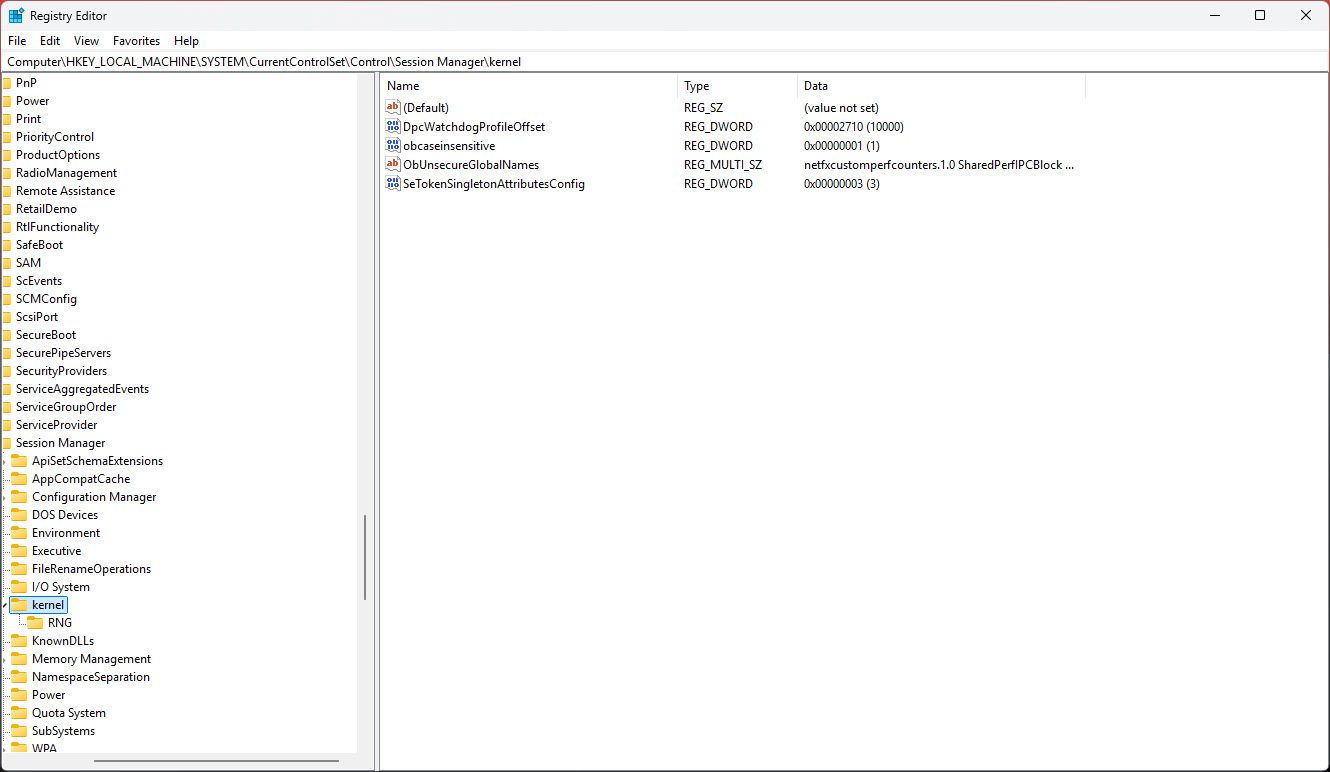Click inside the registry path address bar
This screenshot has height=772, width=1330.
coord(600,61)
